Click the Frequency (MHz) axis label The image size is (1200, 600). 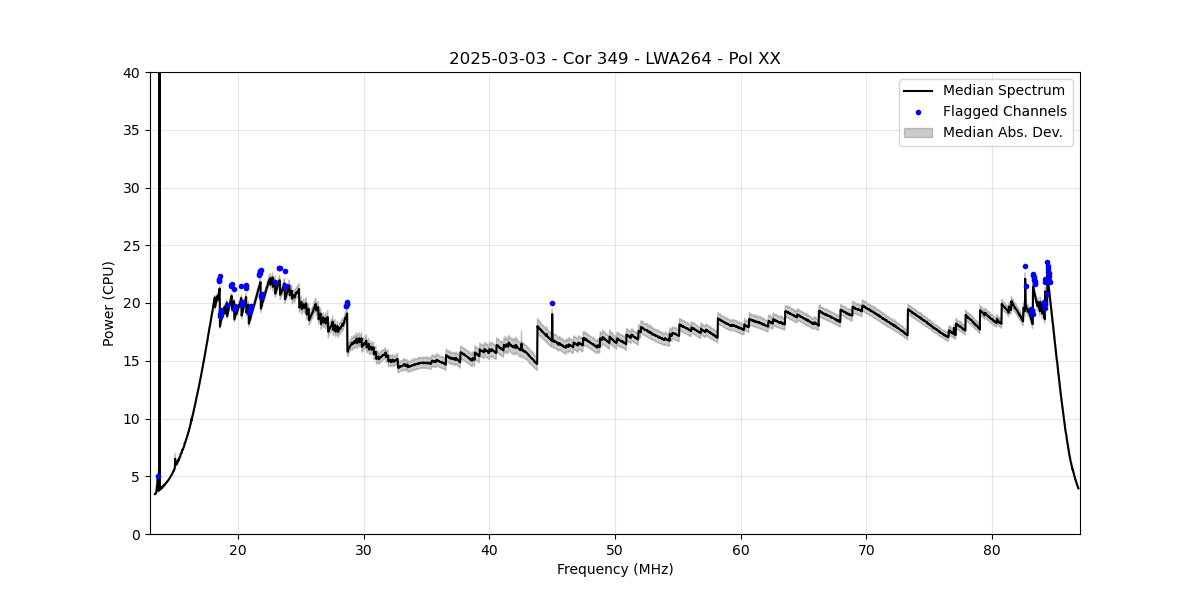[x=614, y=570]
